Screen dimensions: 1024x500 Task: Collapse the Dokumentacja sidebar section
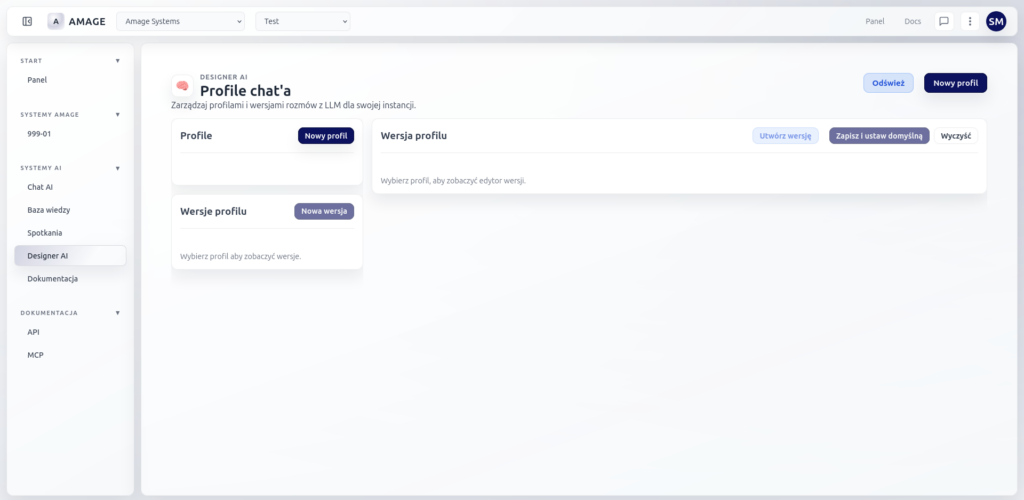tap(117, 313)
